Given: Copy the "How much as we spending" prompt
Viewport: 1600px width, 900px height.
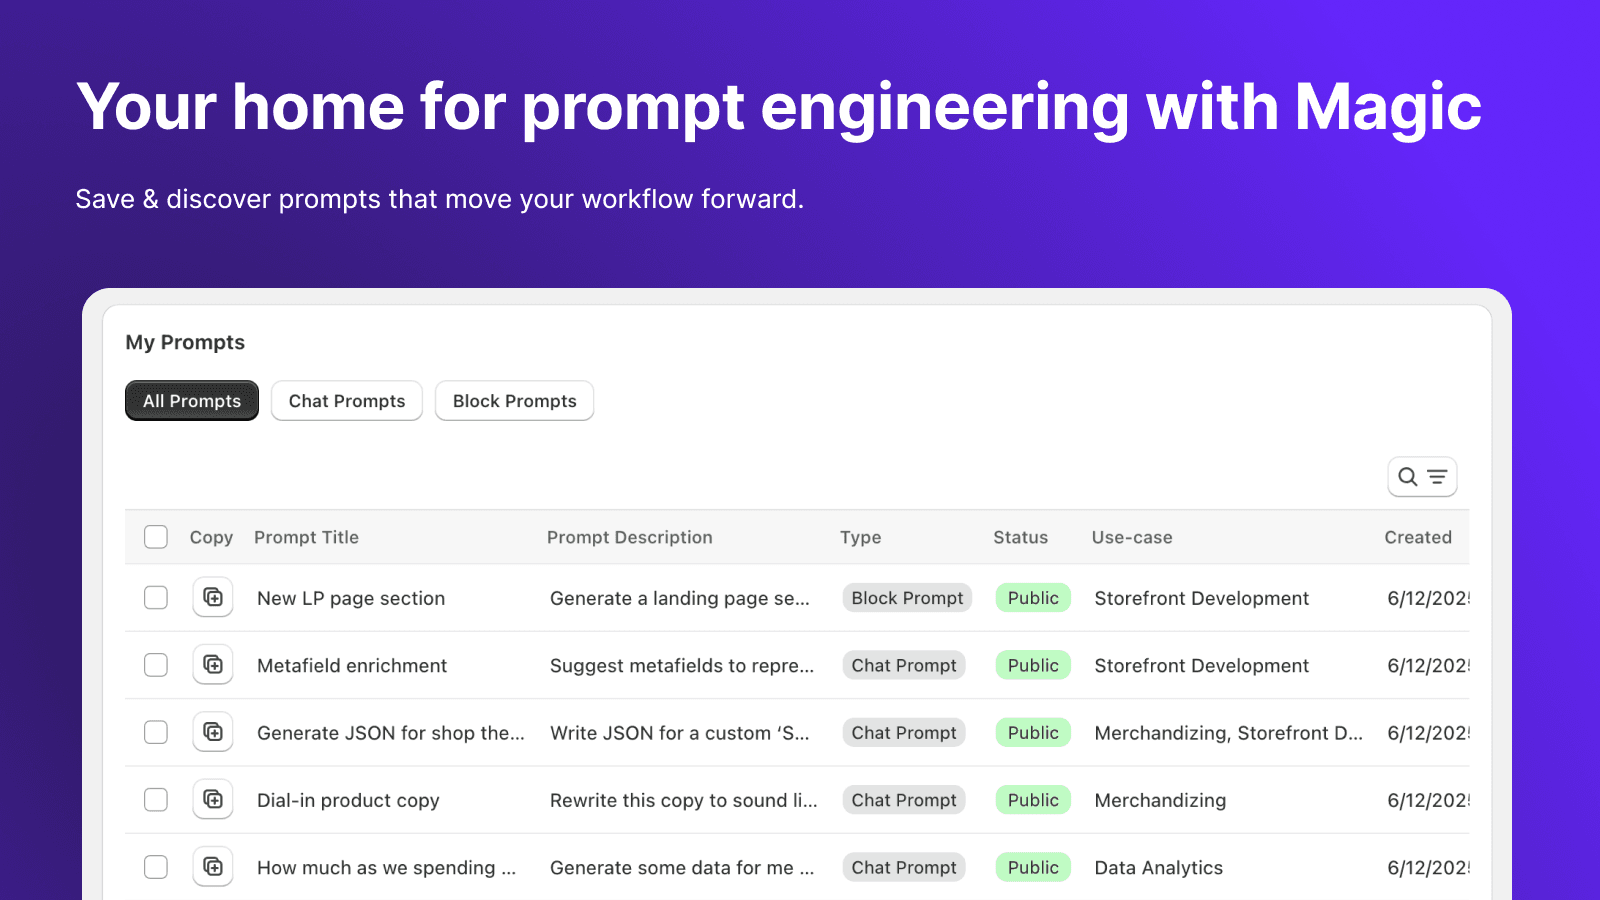Looking at the screenshot, I should [212, 866].
